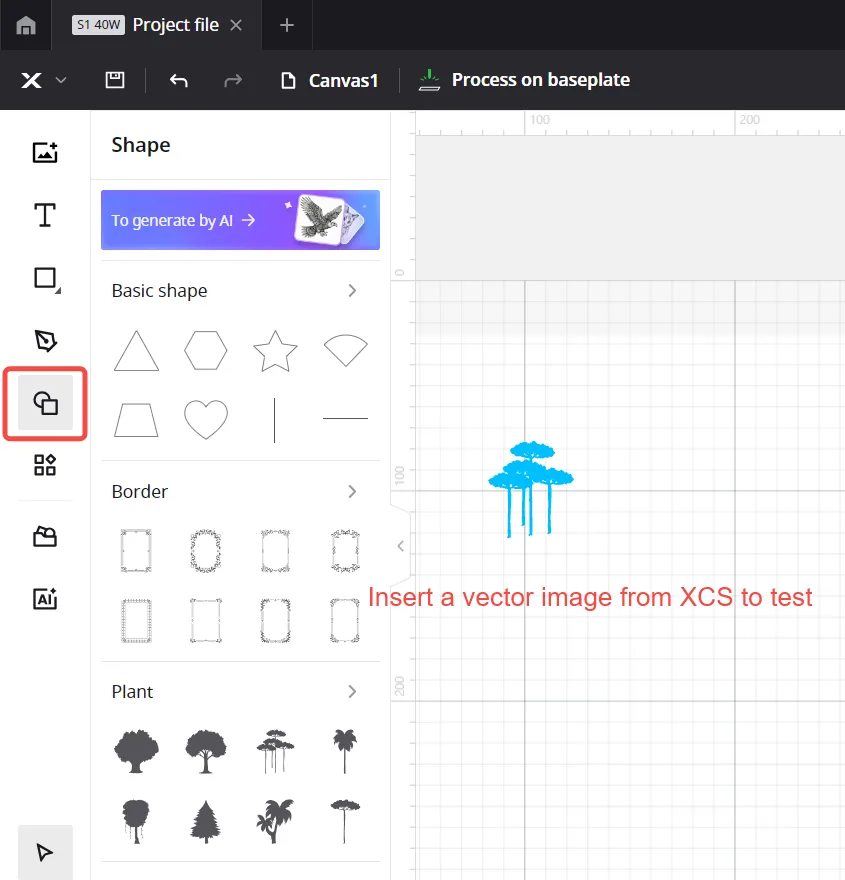Insert the pine tree plant shape
Screen dimensions: 845x880
click(205, 822)
